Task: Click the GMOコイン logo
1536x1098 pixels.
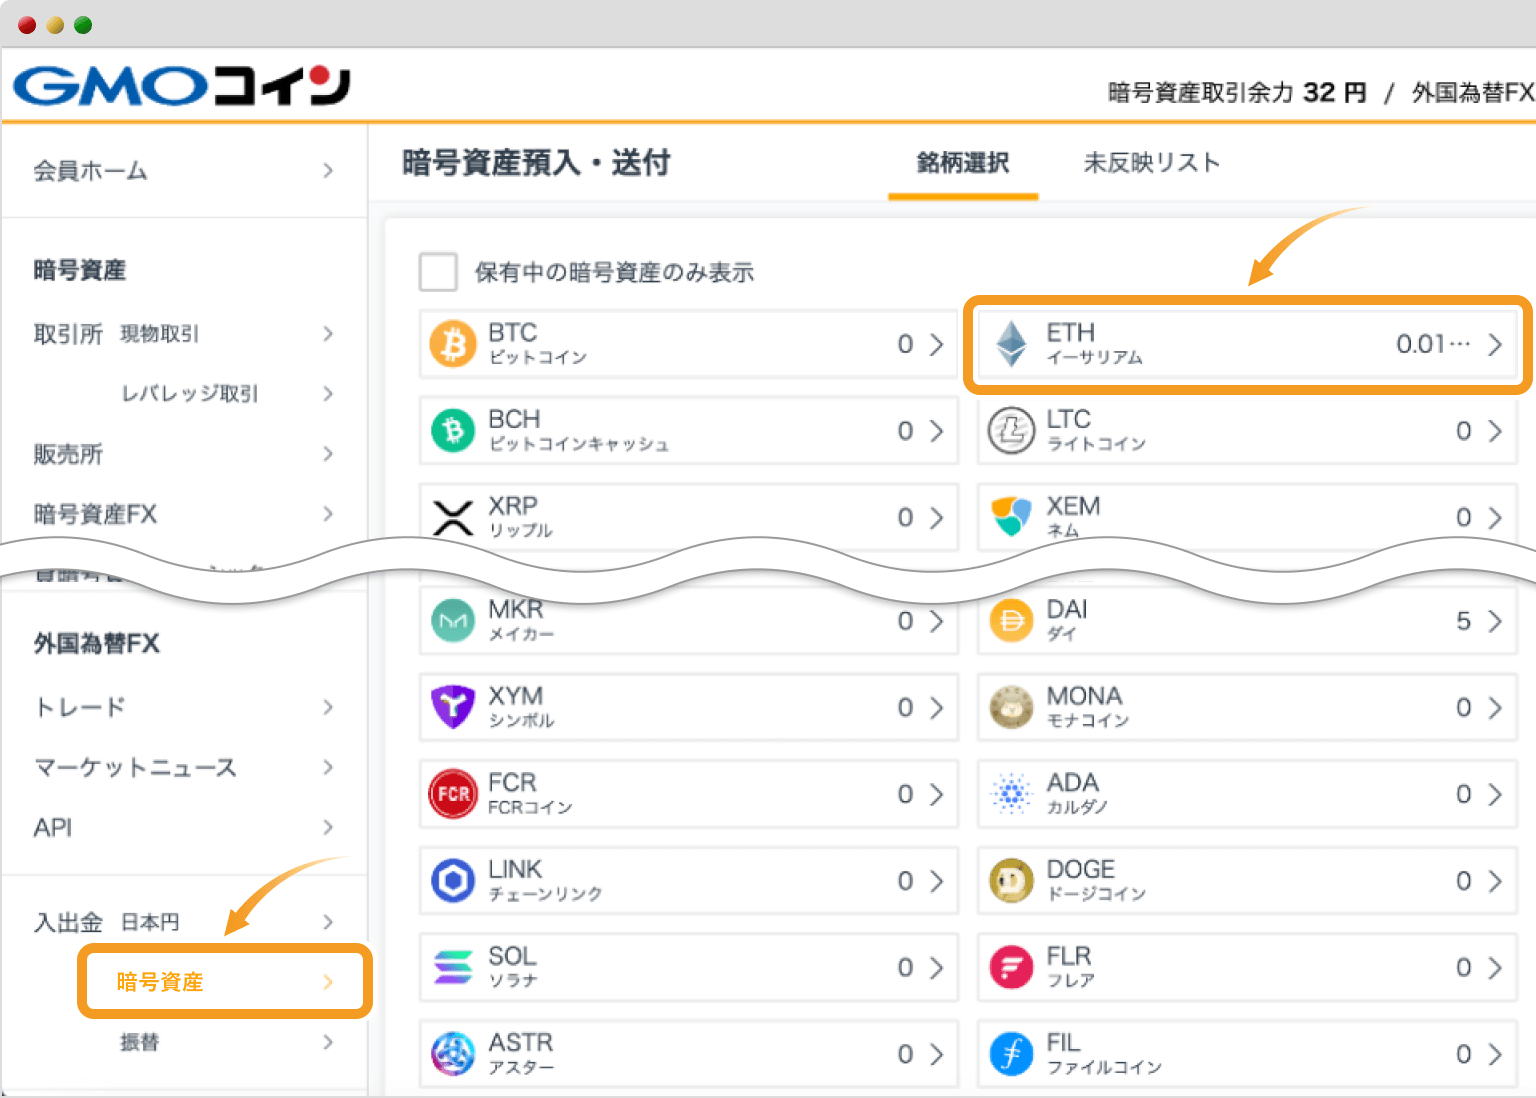Action: 182,85
